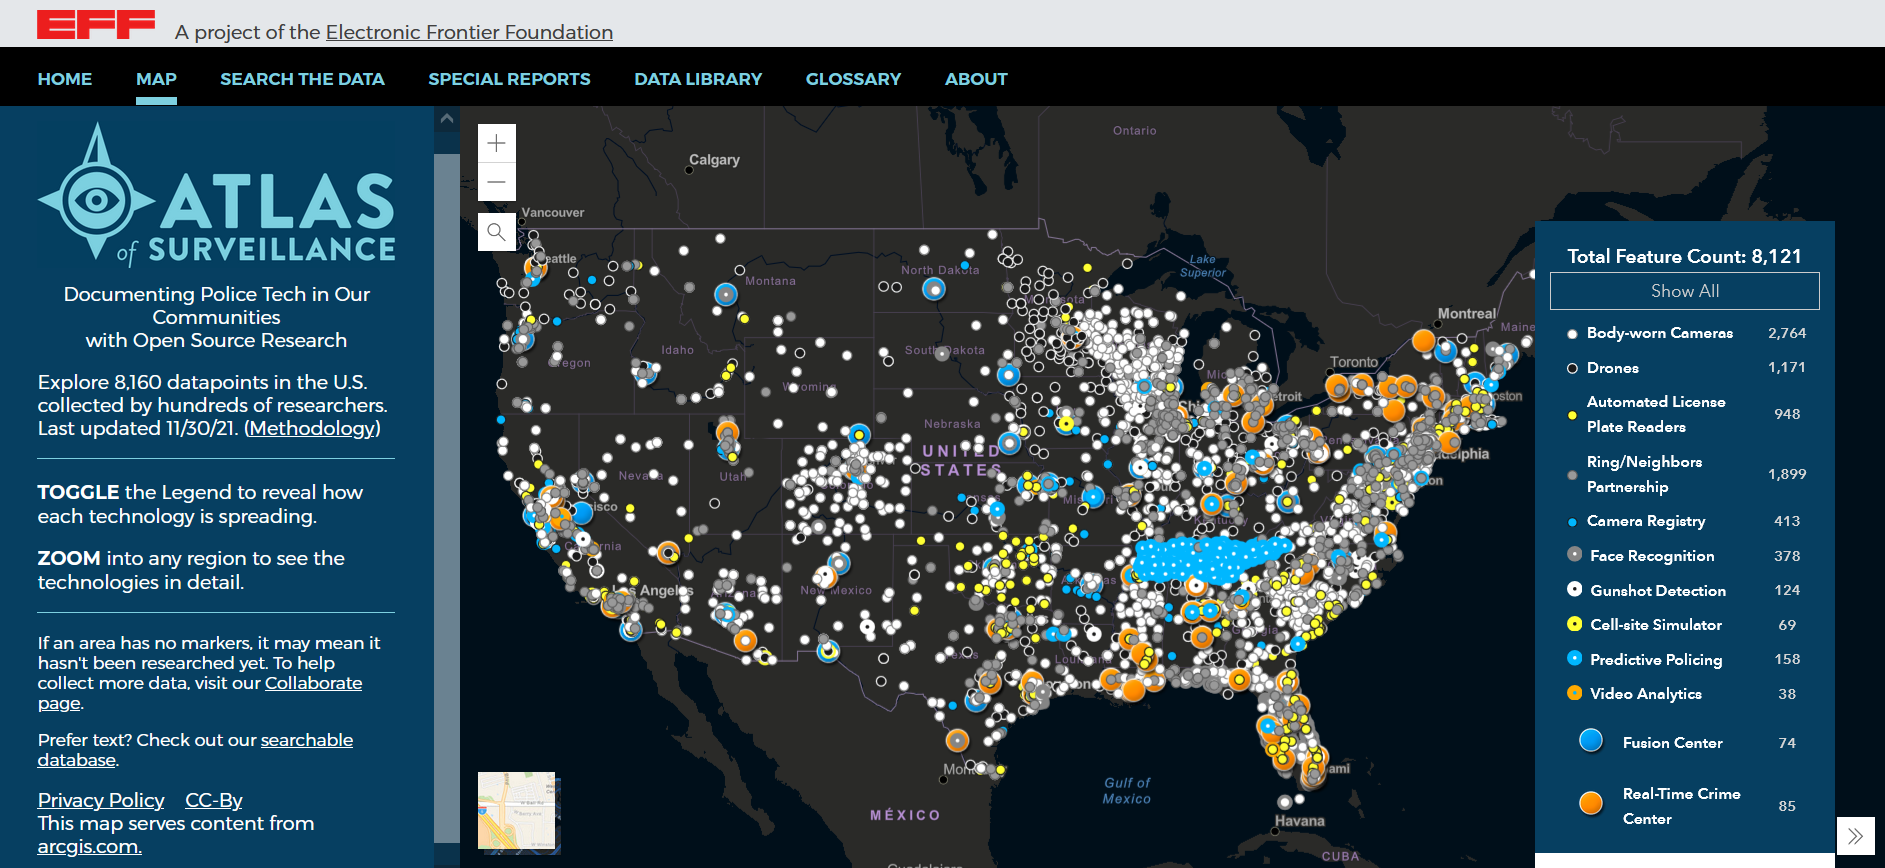1885x868 pixels.
Task: Open the Search the Data menu item
Action: pos(302,79)
